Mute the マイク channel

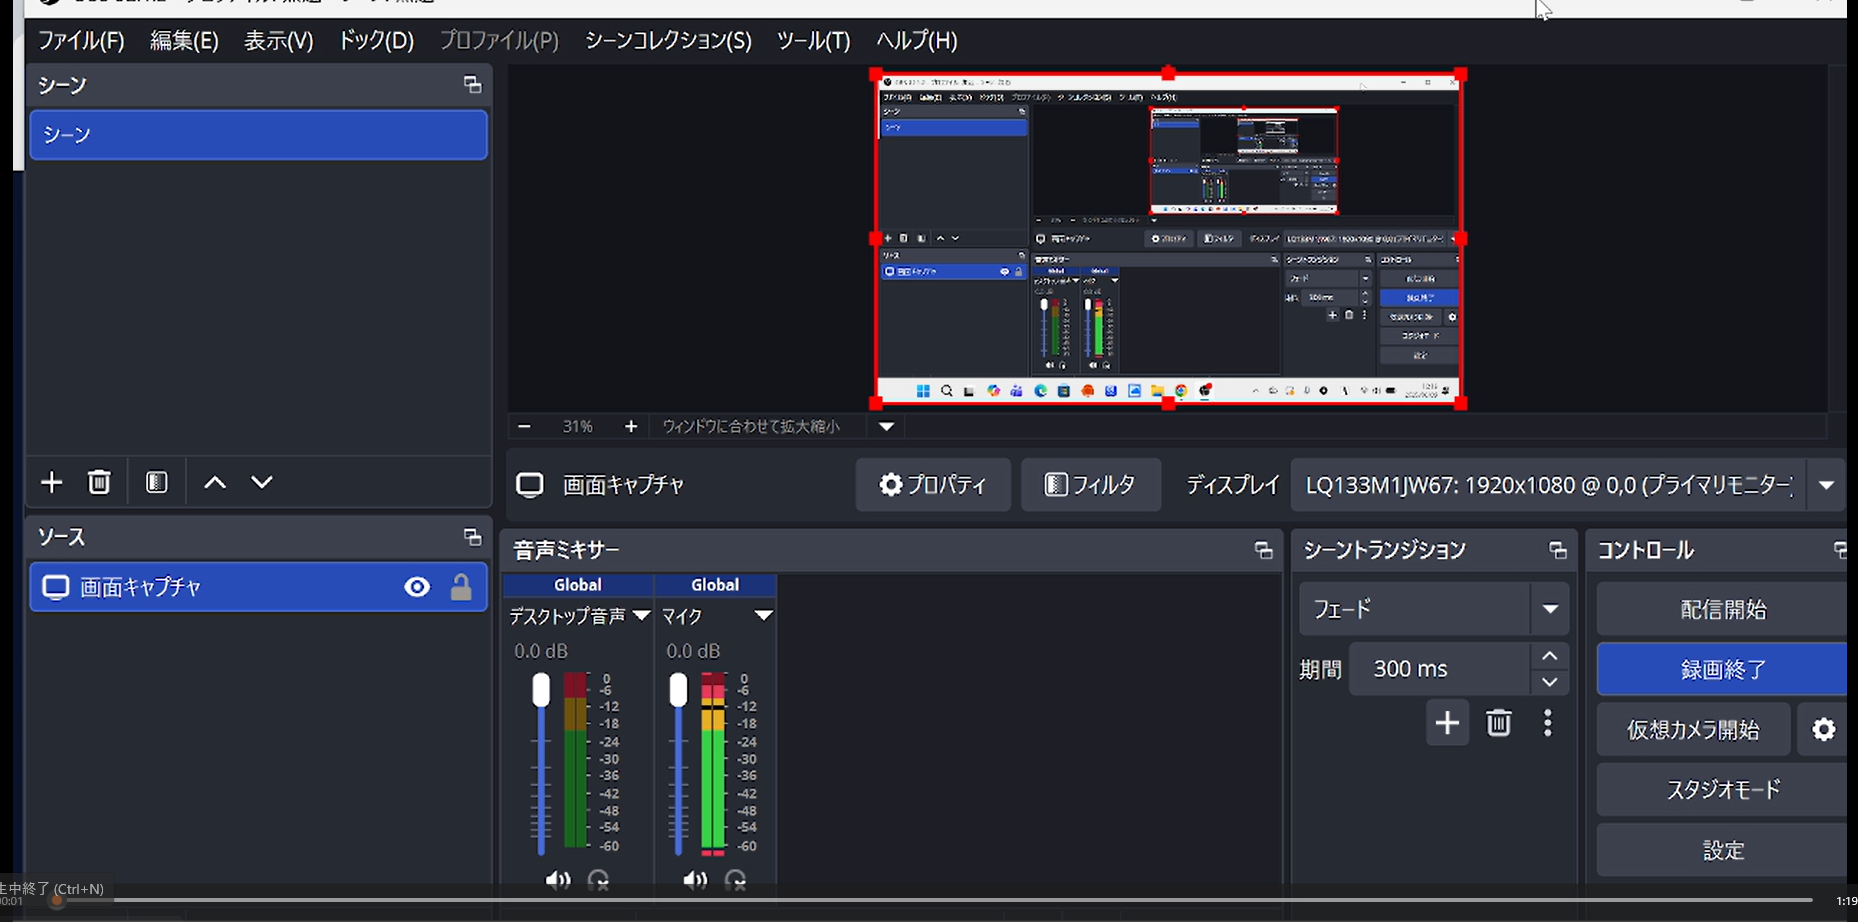point(695,880)
